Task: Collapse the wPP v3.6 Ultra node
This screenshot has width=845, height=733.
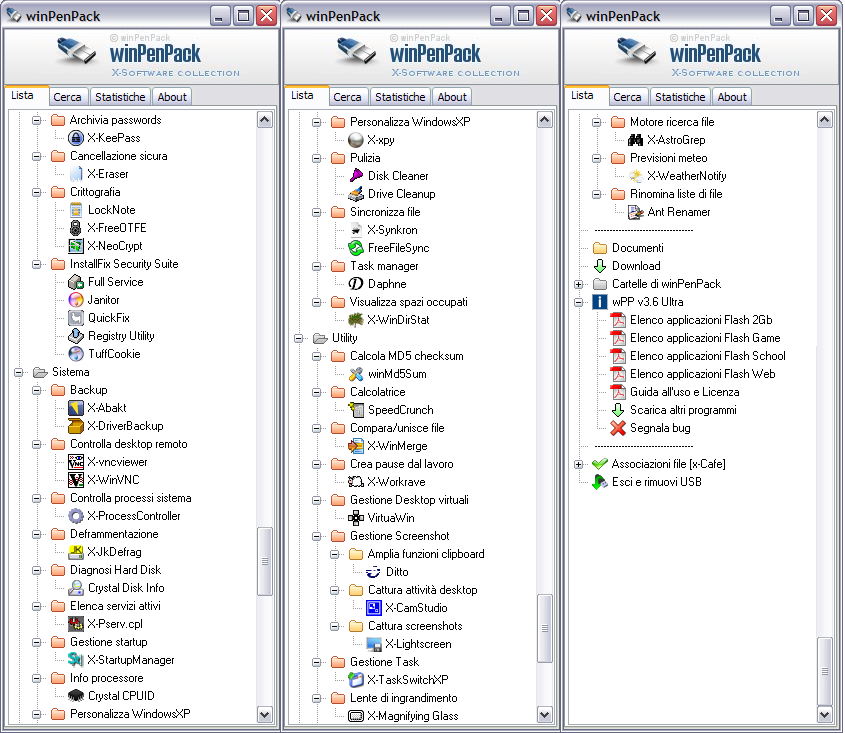Action: point(579,302)
